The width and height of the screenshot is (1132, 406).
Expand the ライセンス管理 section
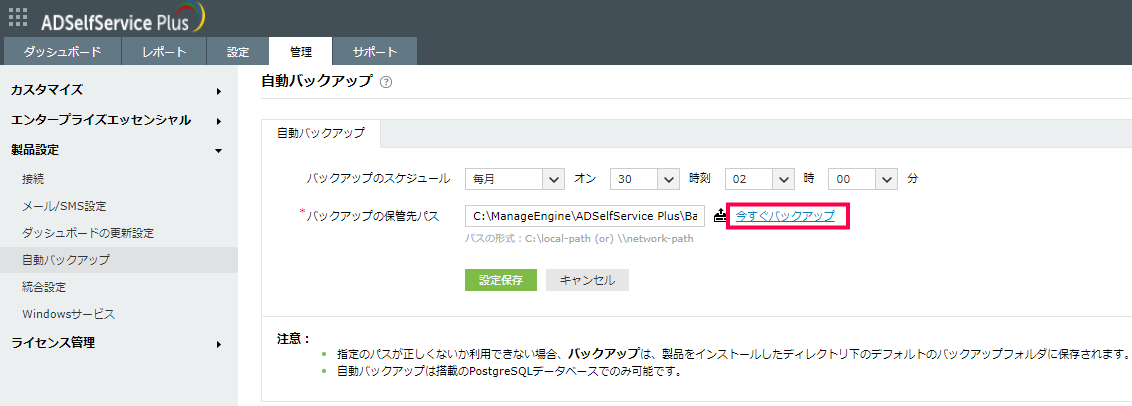(118, 343)
